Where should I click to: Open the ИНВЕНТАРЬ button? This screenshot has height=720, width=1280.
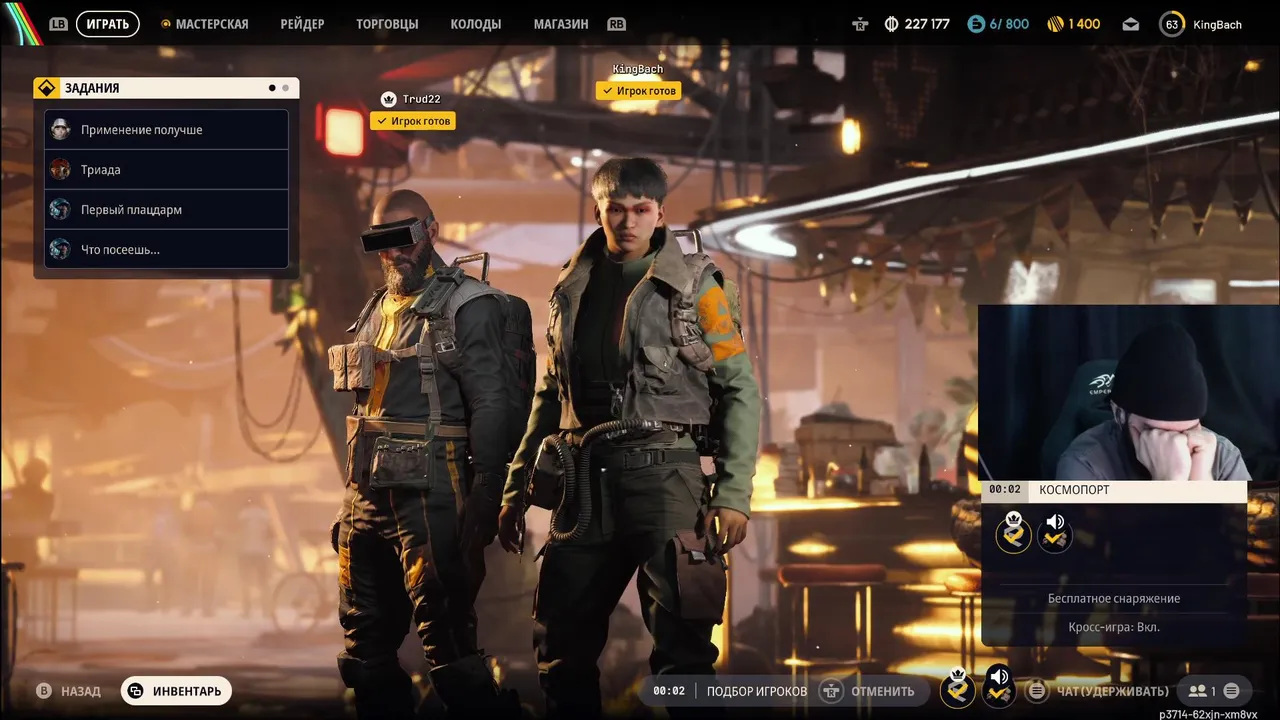click(x=176, y=691)
